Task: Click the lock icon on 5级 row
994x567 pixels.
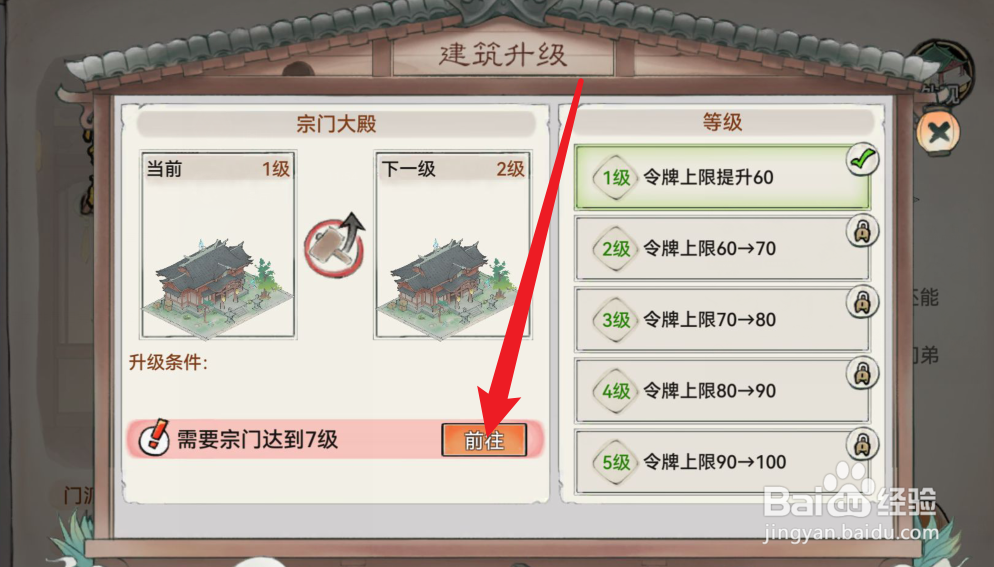Action: 862,445
